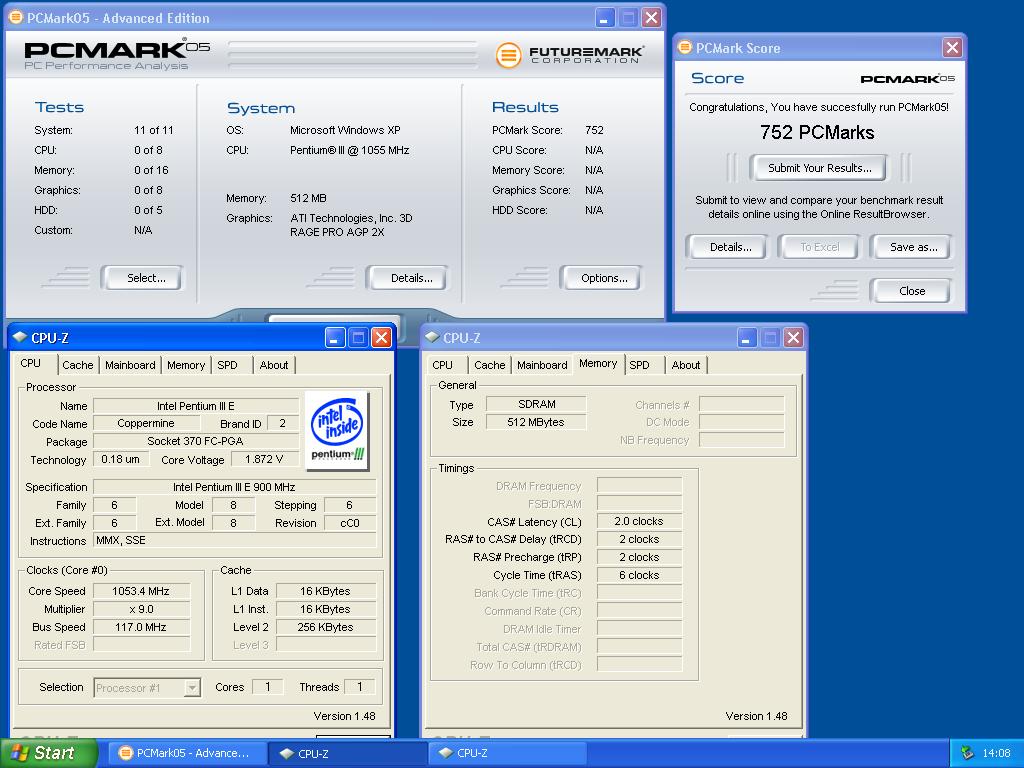Click the To Excel button
The height and width of the screenshot is (768, 1024).
819,247
